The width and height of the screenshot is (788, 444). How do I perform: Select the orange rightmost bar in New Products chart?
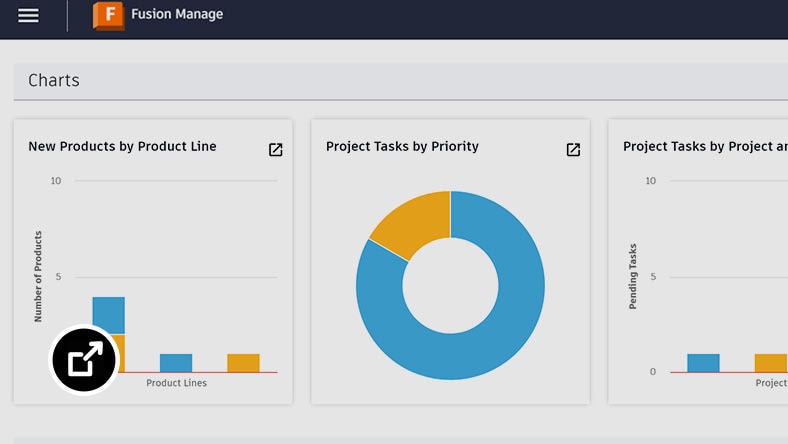pyautogui.click(x=243, y=363)
